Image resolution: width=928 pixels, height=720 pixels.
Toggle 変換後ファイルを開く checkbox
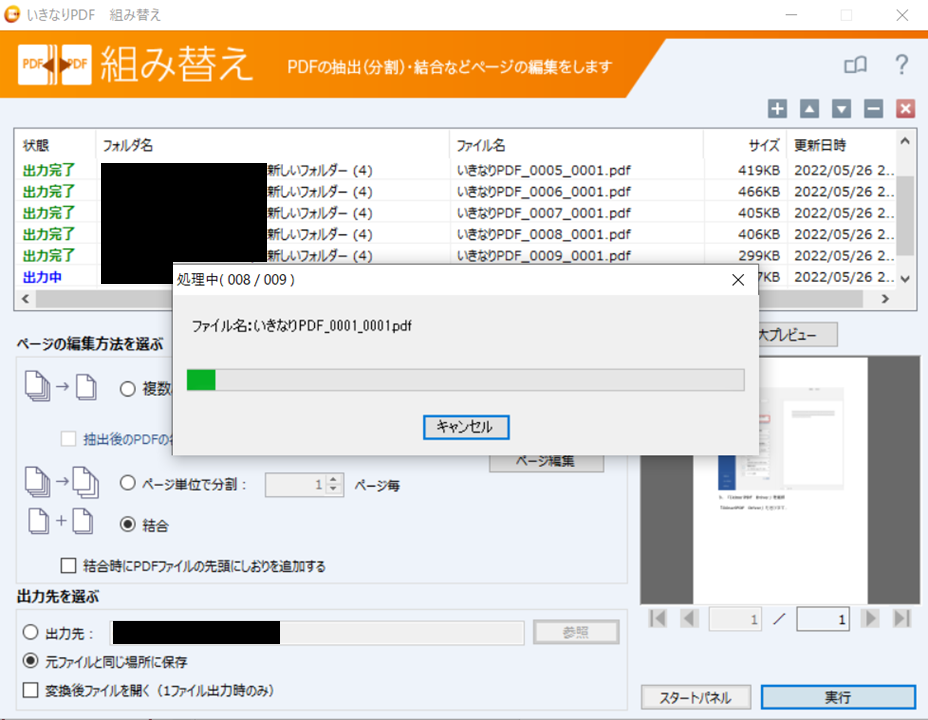pyautogui.click(x=30, y=690)
